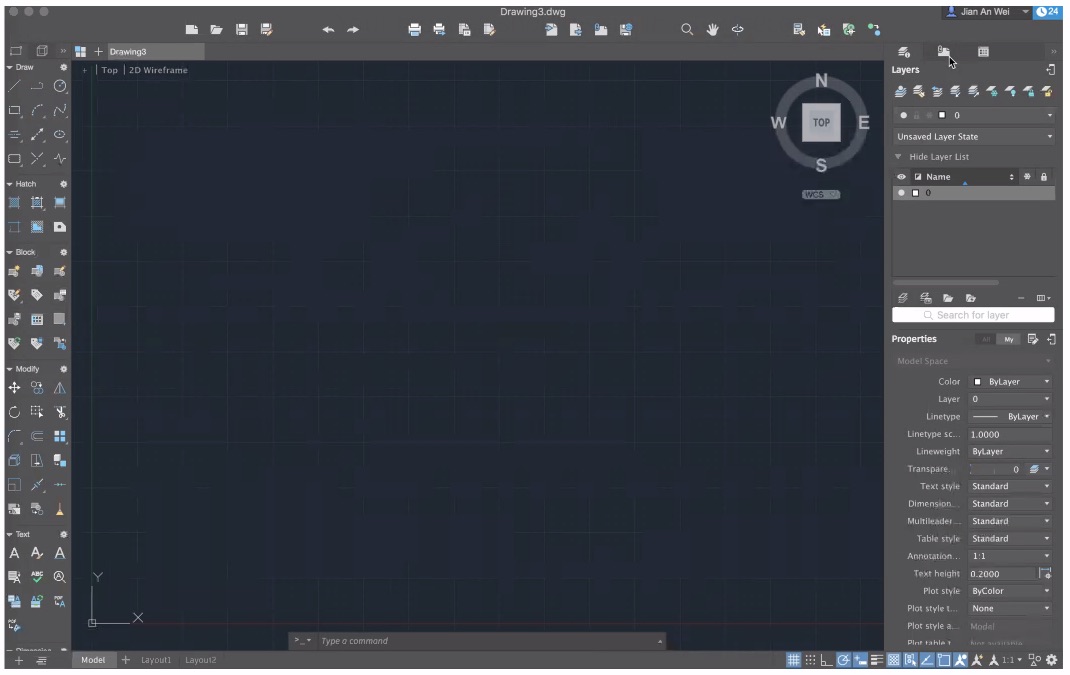
Task: Open the Draw panel settings gear
Action: [63, 68]
